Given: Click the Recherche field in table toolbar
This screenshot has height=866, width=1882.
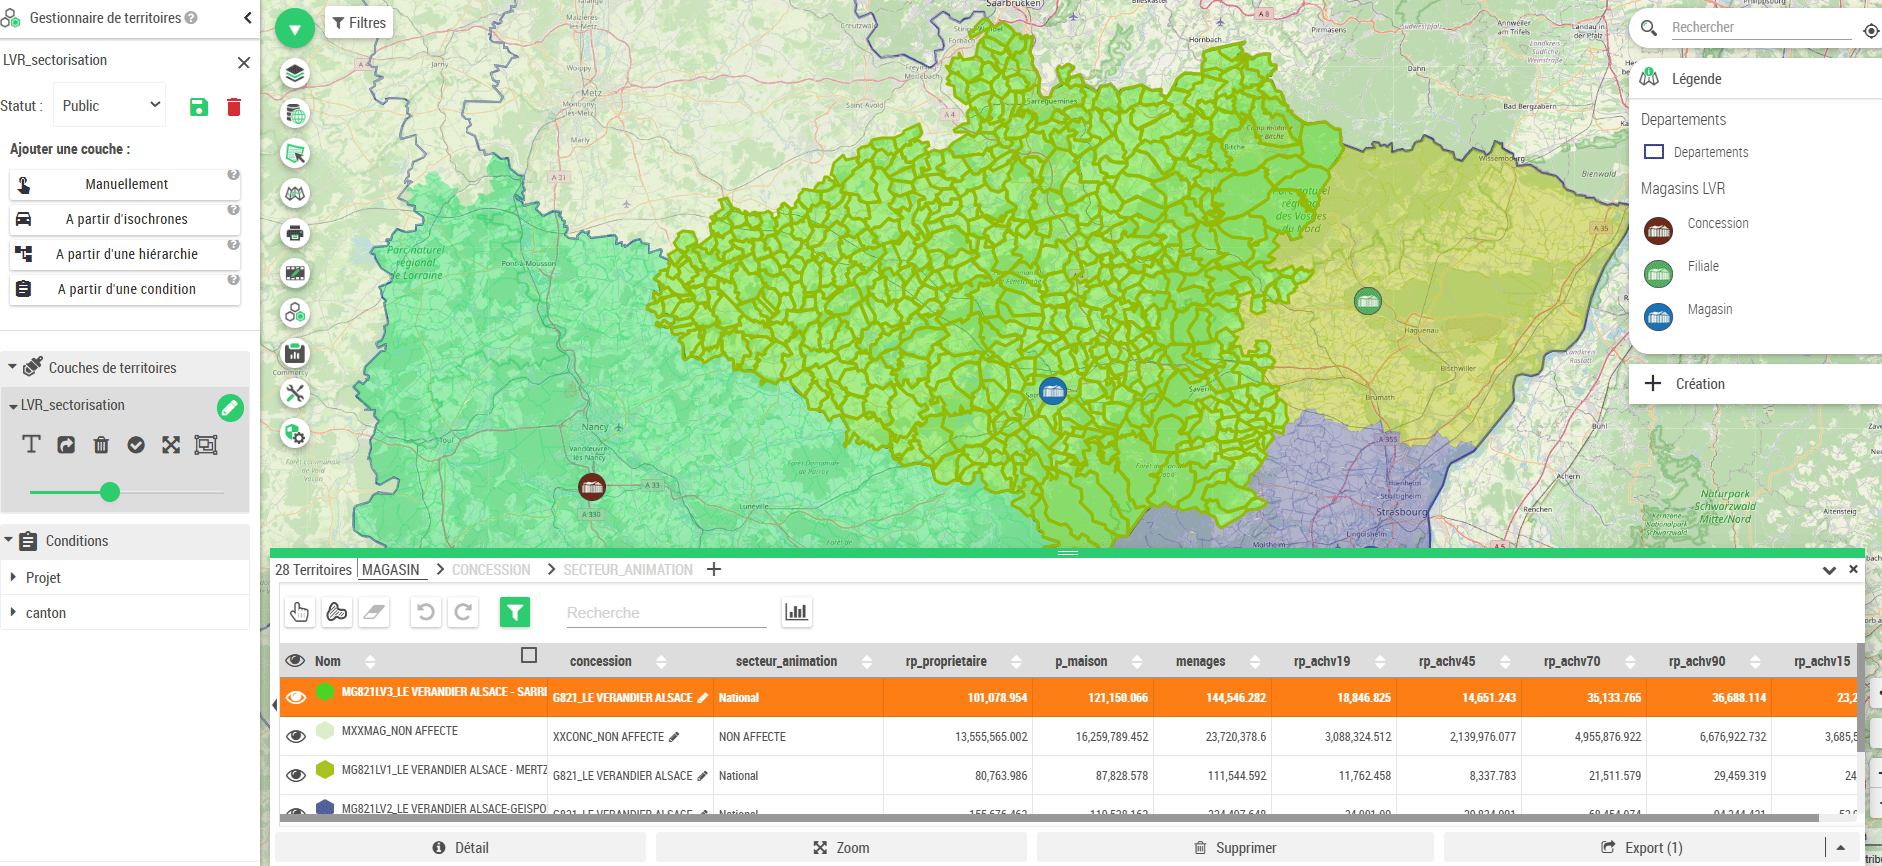Looking at the screenshot, I should click(665, 613).
